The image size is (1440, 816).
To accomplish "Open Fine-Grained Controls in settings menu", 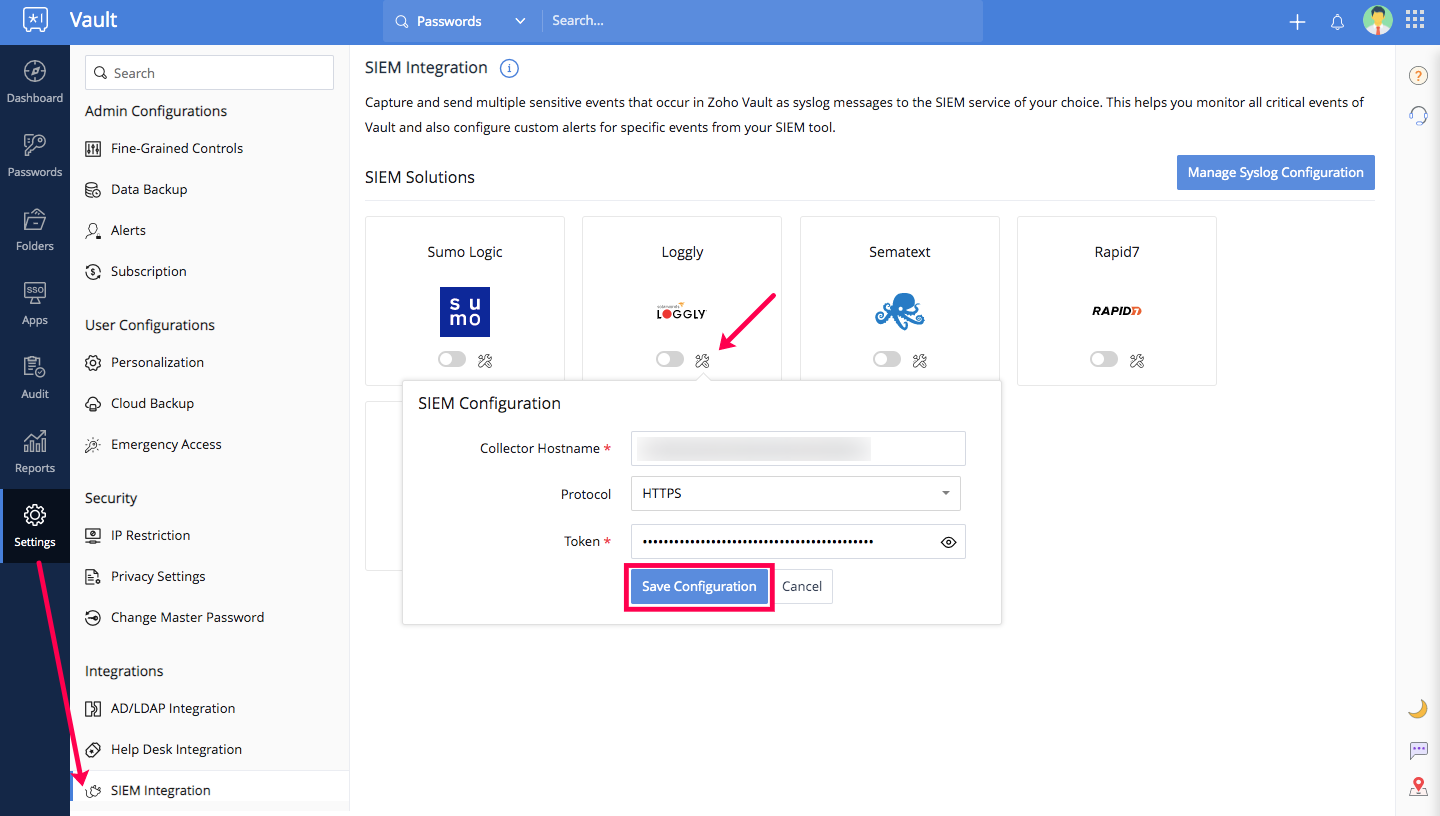I will (177, 148).
